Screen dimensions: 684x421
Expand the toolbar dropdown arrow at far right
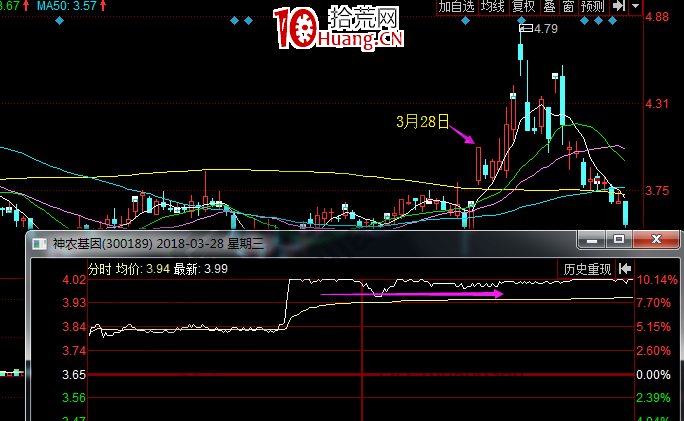point(636,7)
